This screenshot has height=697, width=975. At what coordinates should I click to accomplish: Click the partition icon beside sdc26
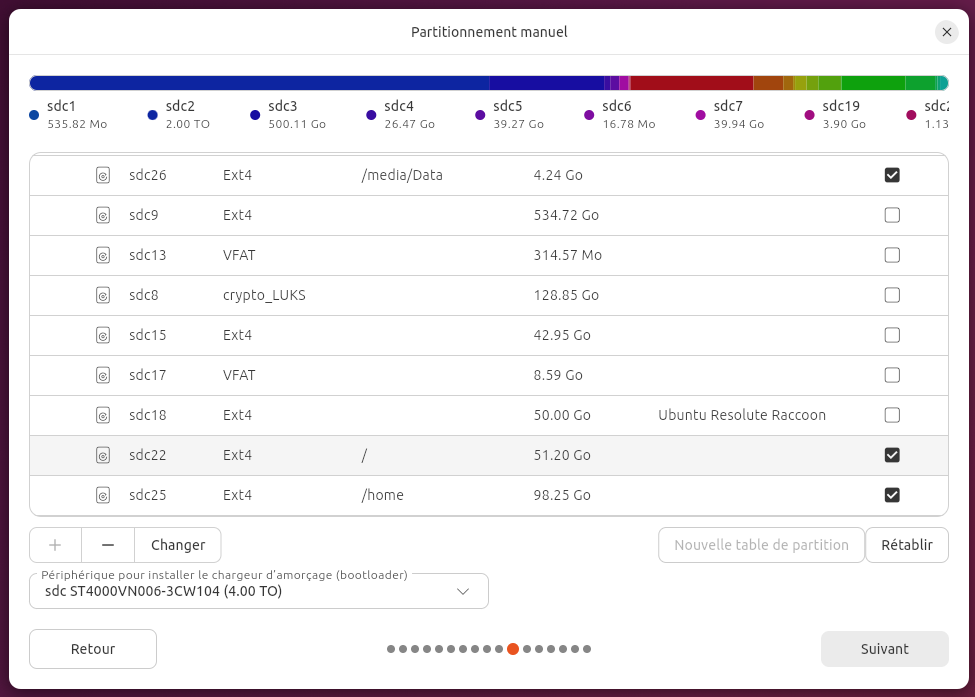pos(103,175)
